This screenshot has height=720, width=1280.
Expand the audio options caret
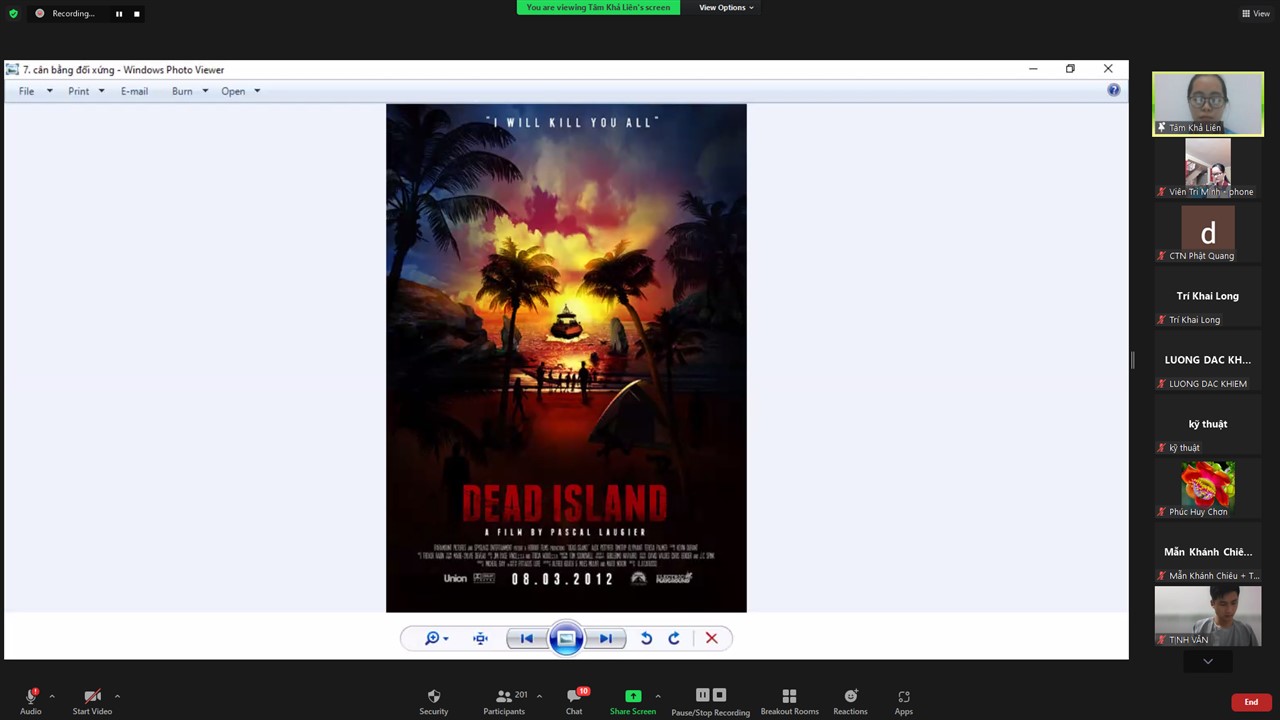[x=52, y=696]
